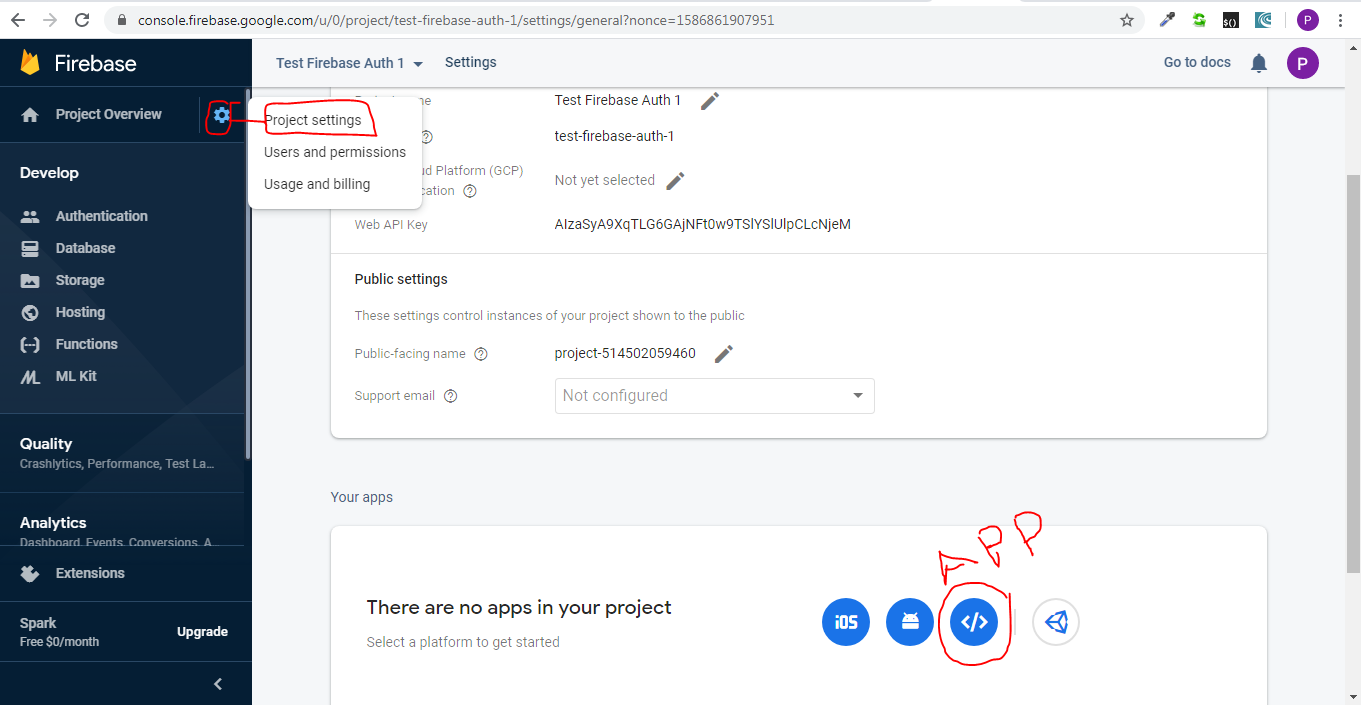Add a Unity app to the project
Screen dimensions: 1361x705
(1056, 621)
